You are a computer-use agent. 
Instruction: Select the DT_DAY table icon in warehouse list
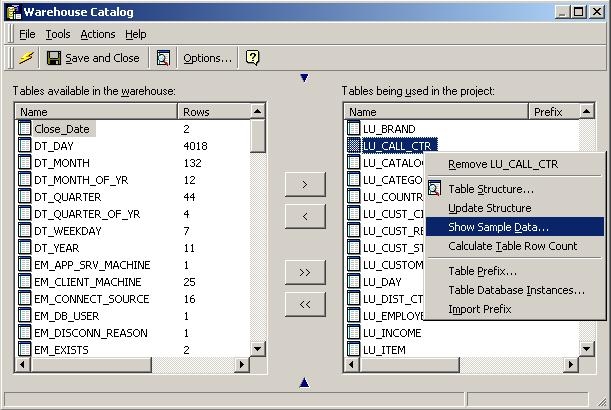(x=24, y=145)
